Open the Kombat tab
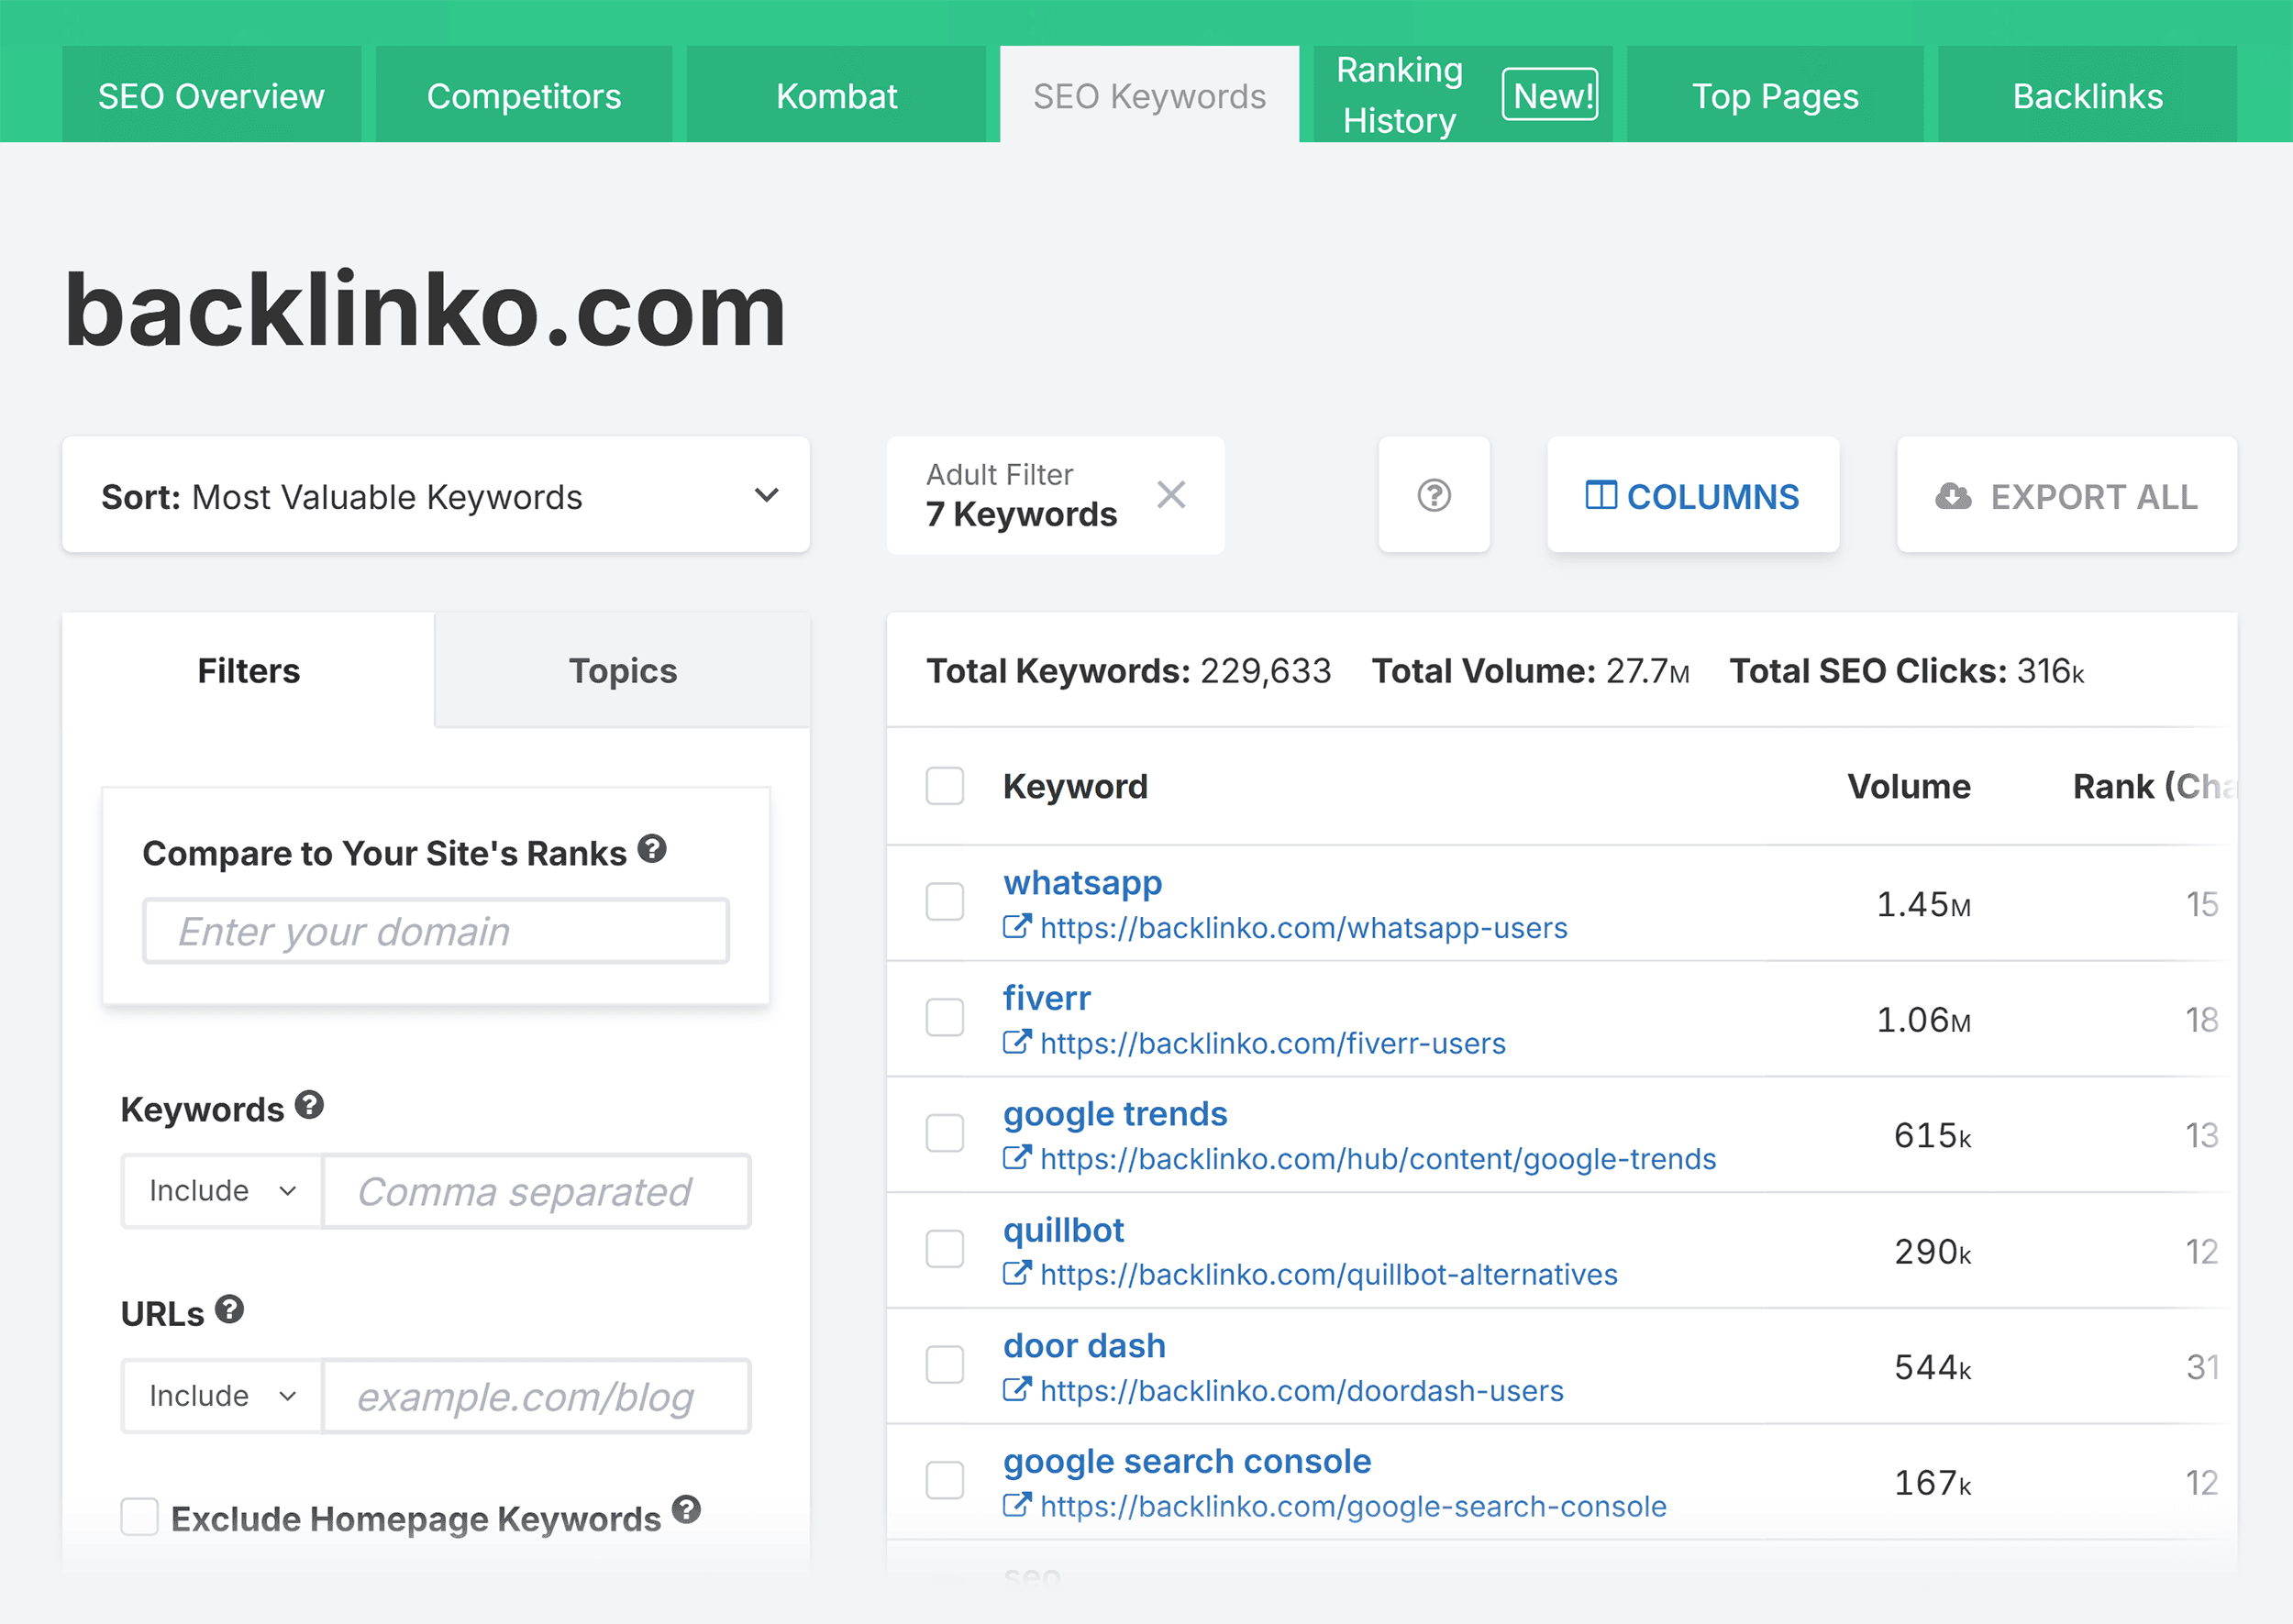This screenshot has height=1624, width=2293. click(x=836, y=95)
